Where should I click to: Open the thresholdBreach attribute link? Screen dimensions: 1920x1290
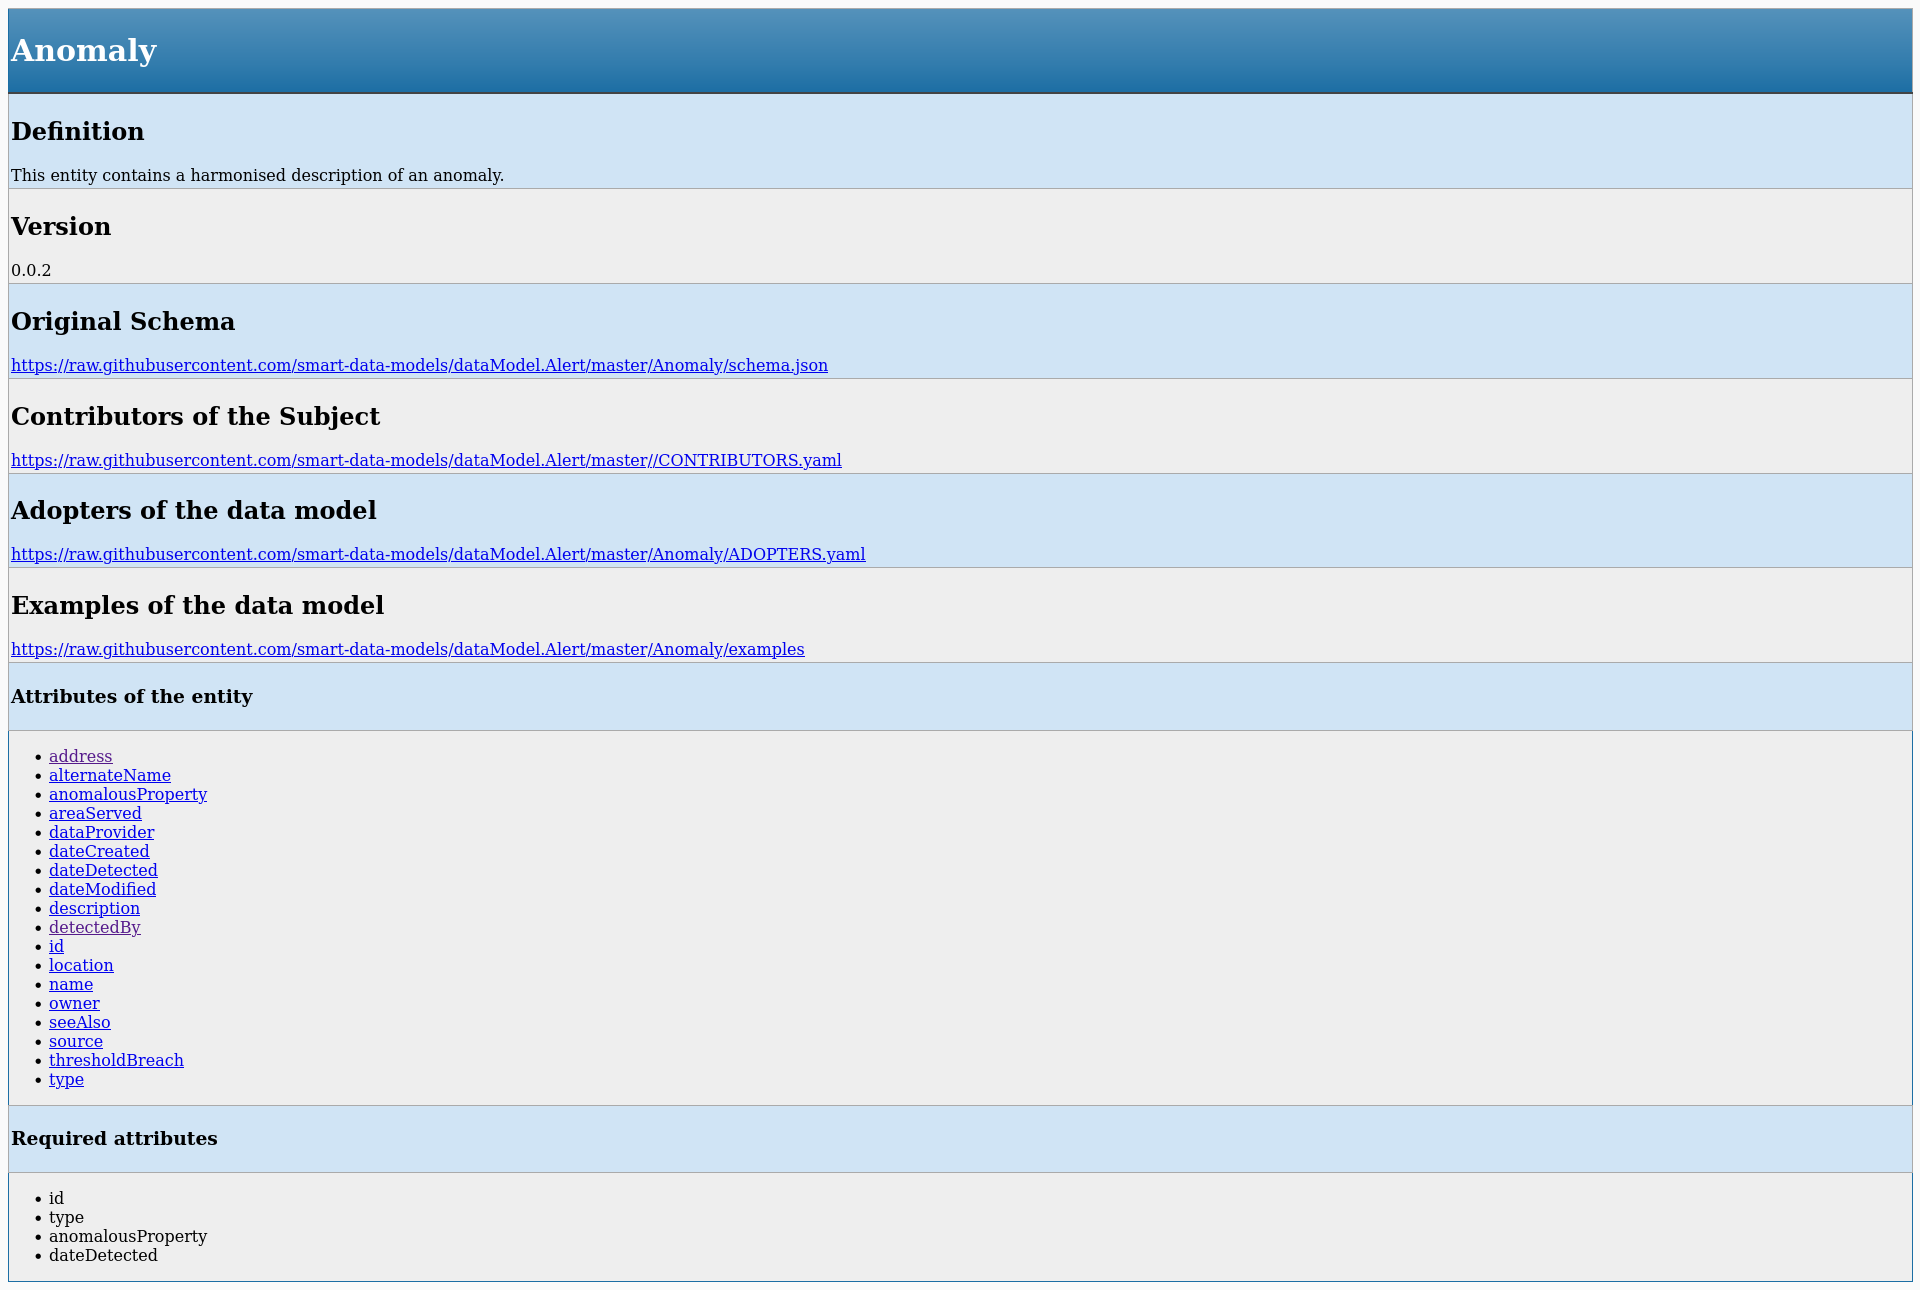[x=116, y=1060]
